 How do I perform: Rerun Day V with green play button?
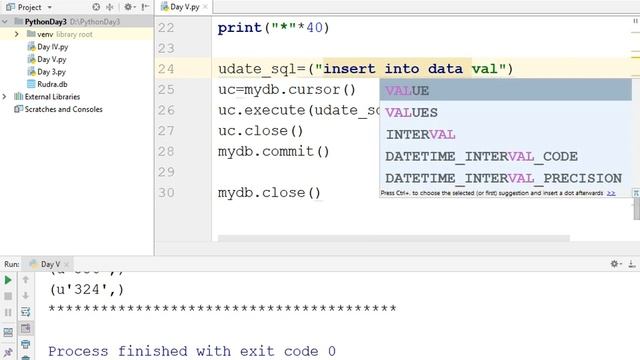[8, 280]
